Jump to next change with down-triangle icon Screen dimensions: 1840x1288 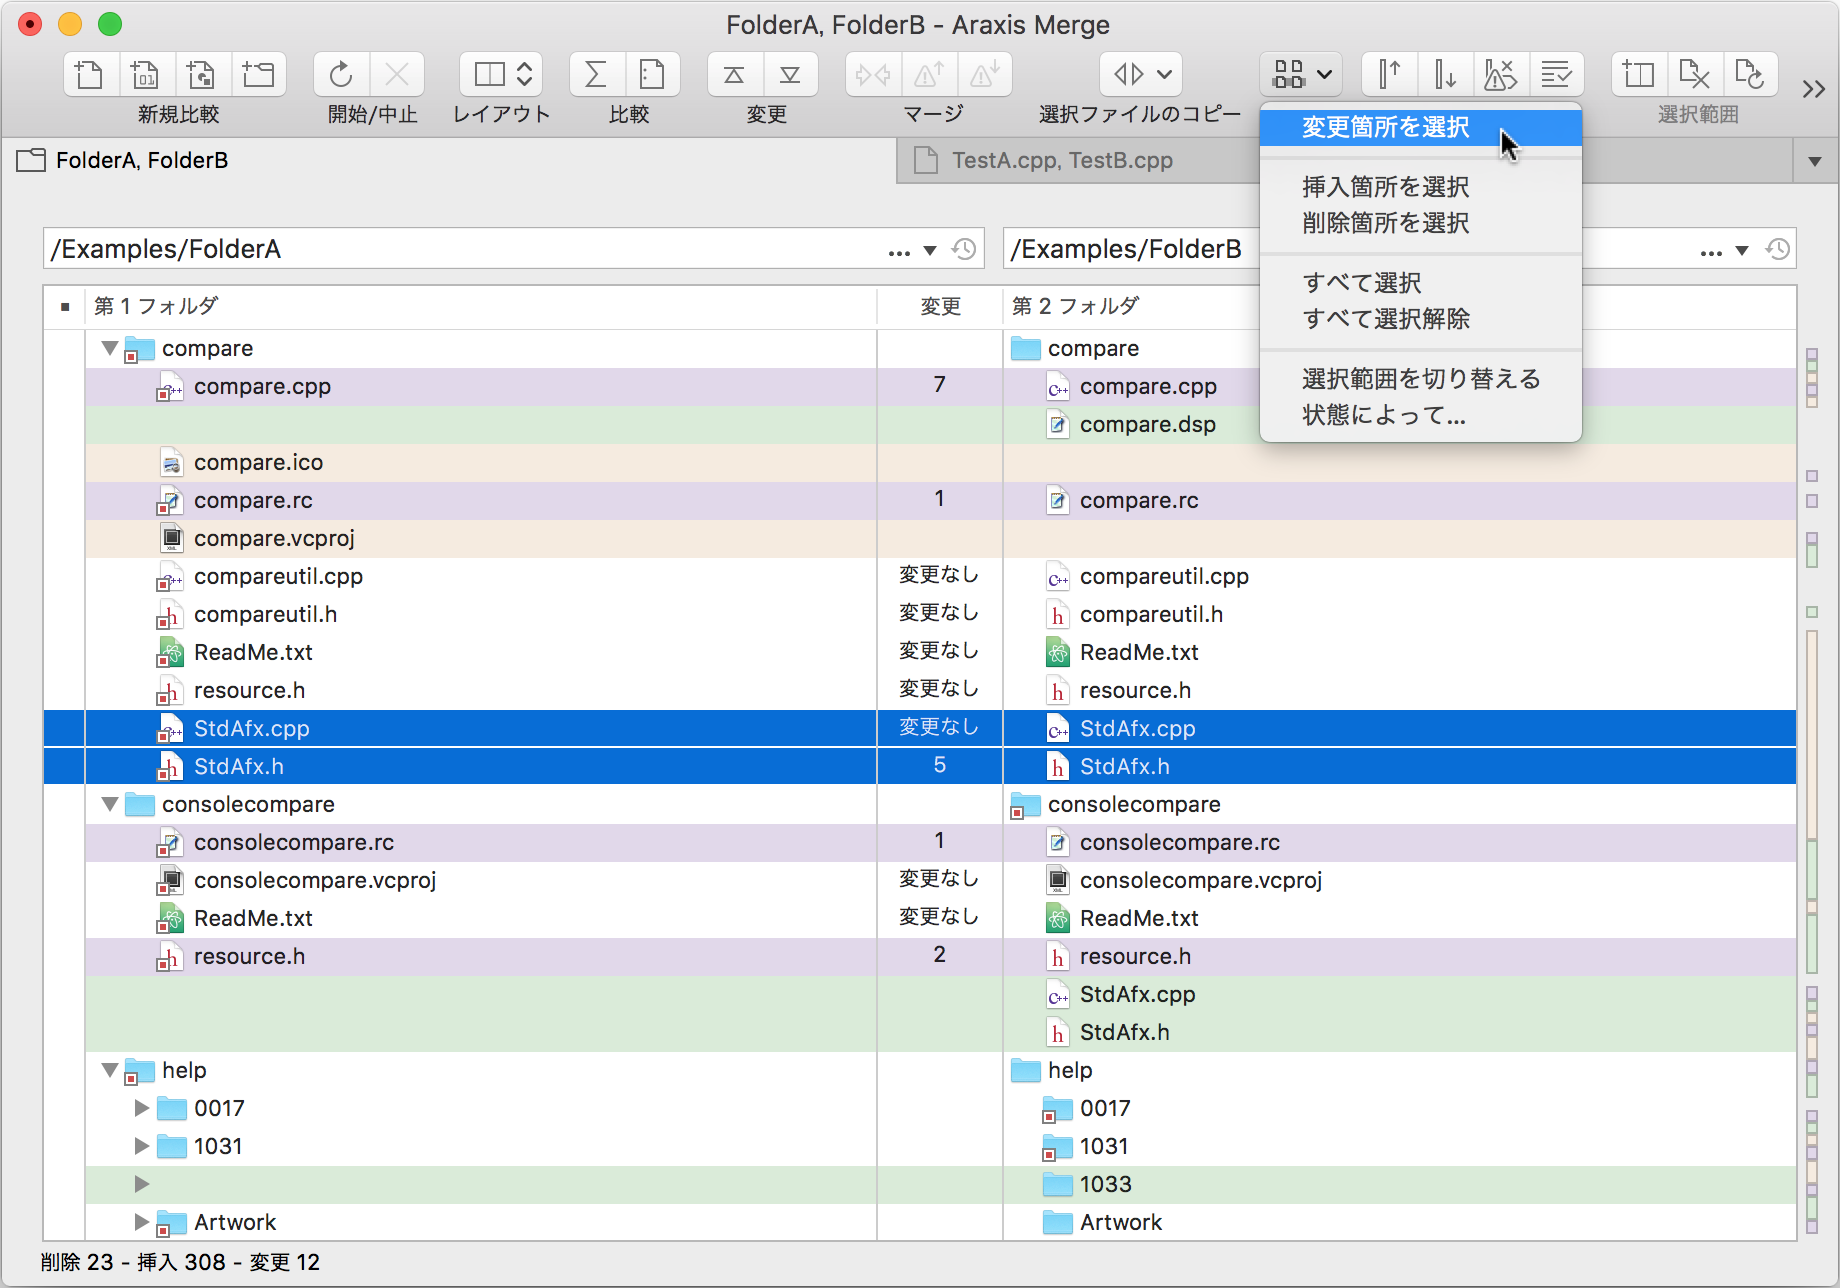tap(790, 75)
